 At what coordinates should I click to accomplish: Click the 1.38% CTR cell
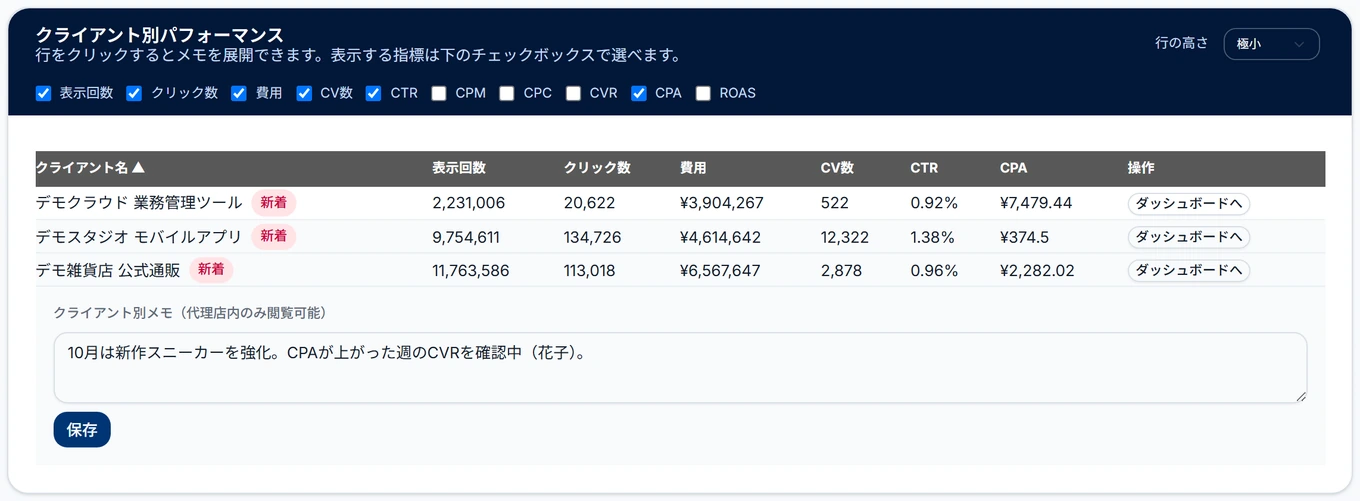(933, 237)
